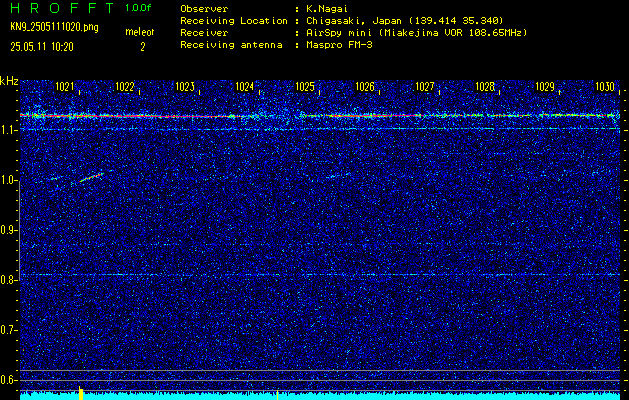This screenshot has height=400, width=629.
Task: Click the 1022 time marker
Action: (x=125, y=87)
